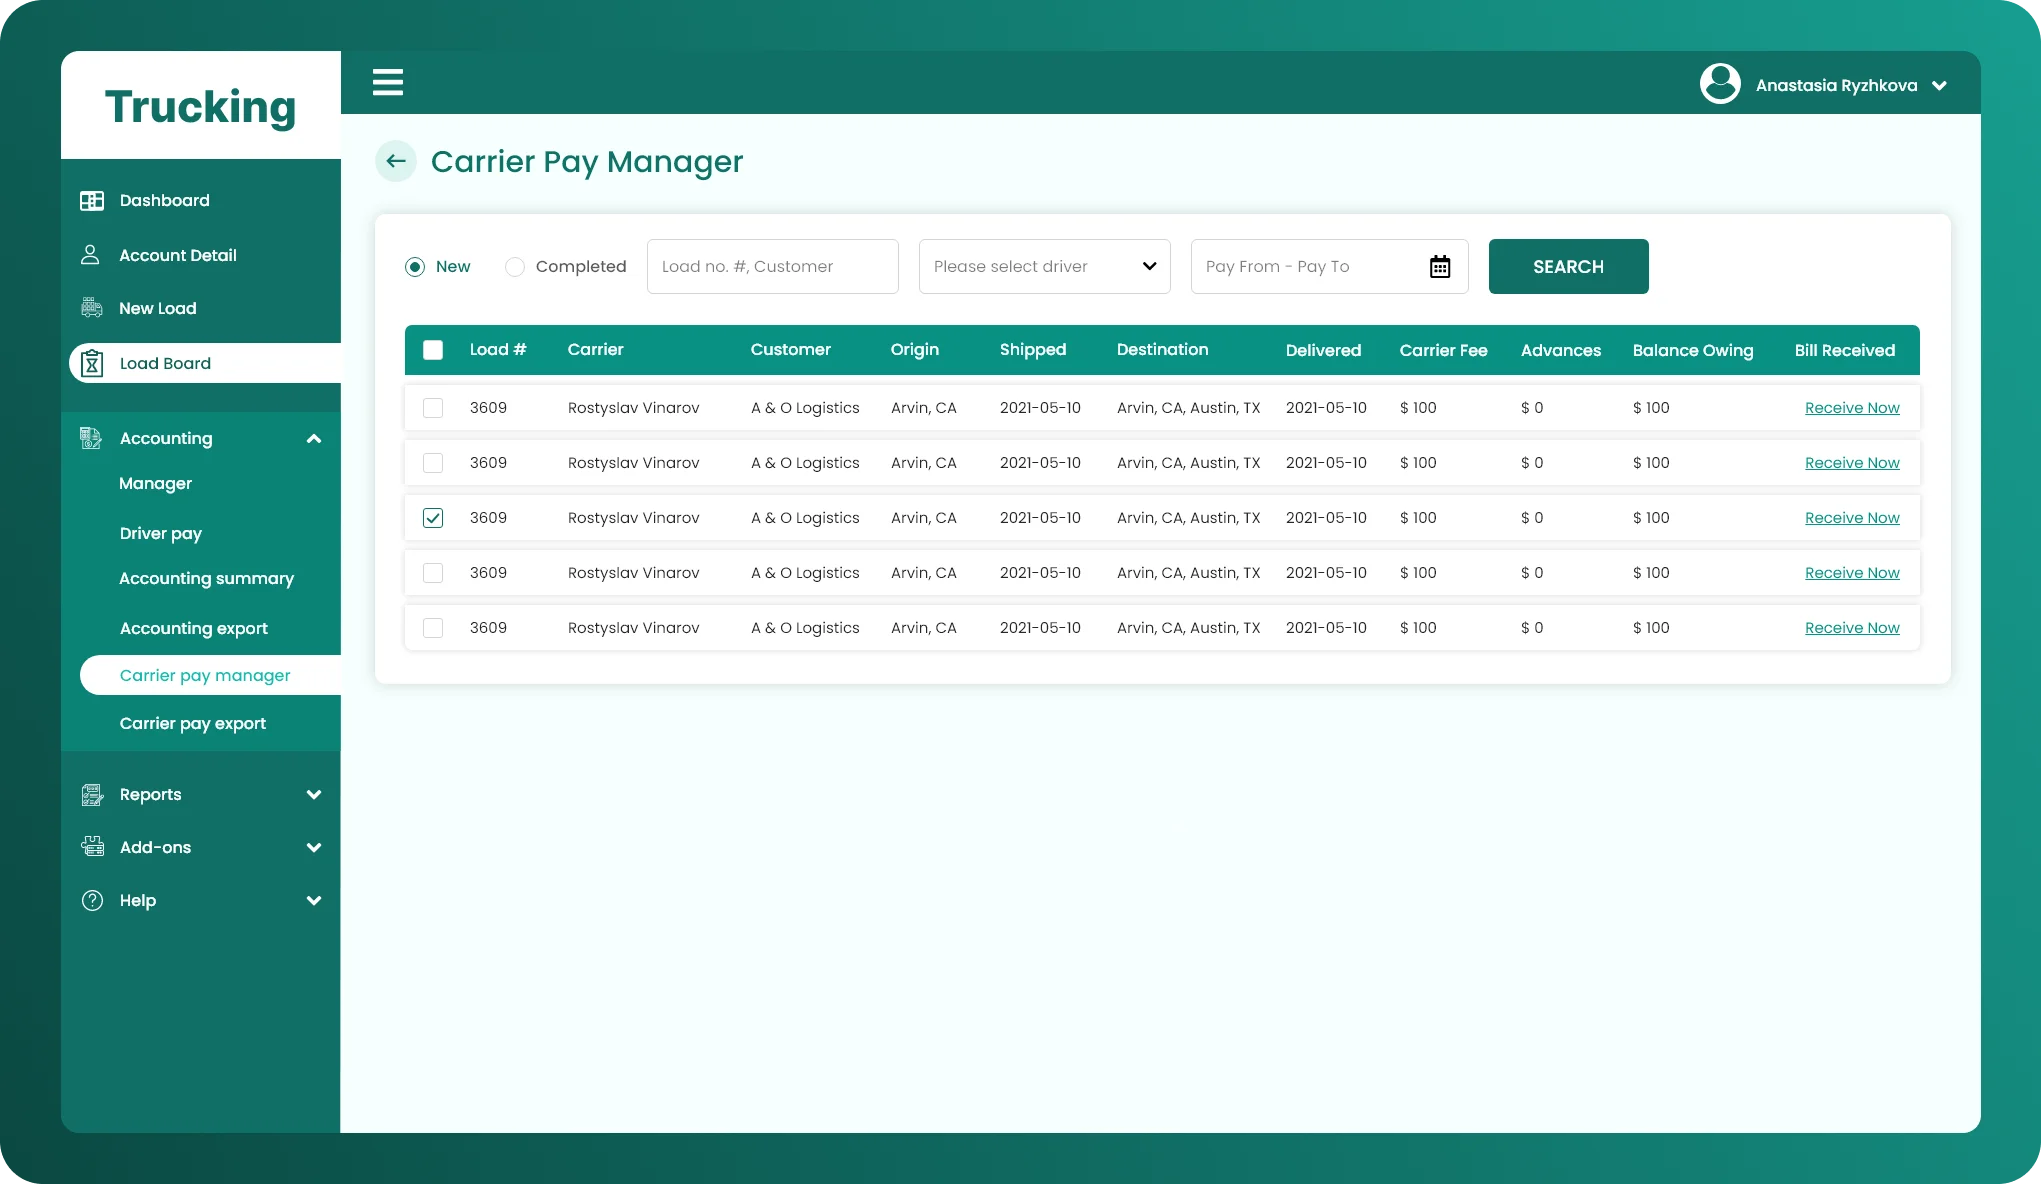Open Manager under Accounting
The height and width of the screenshot is (1184, 2041).
pos(155,483)
